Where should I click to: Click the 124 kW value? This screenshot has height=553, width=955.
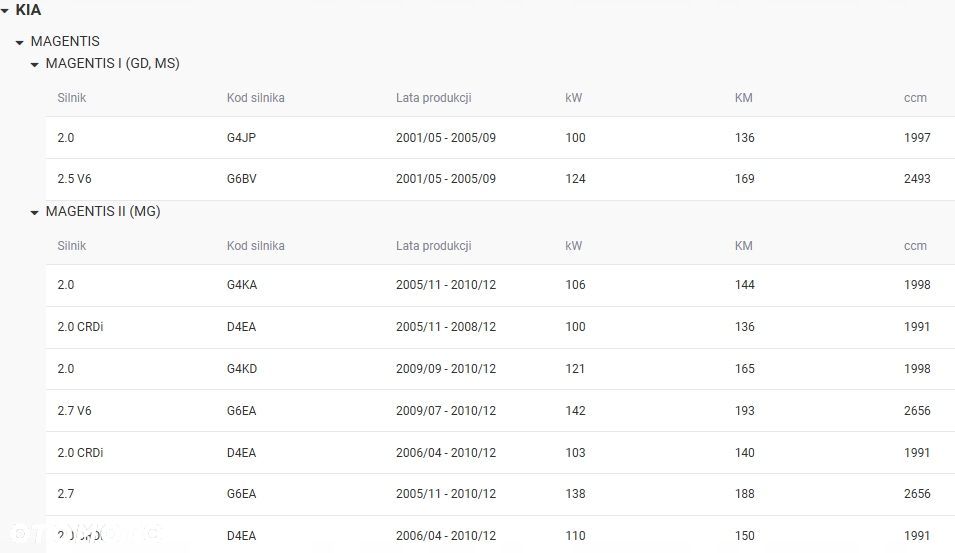pyautogui.click(x=576, y=179)
